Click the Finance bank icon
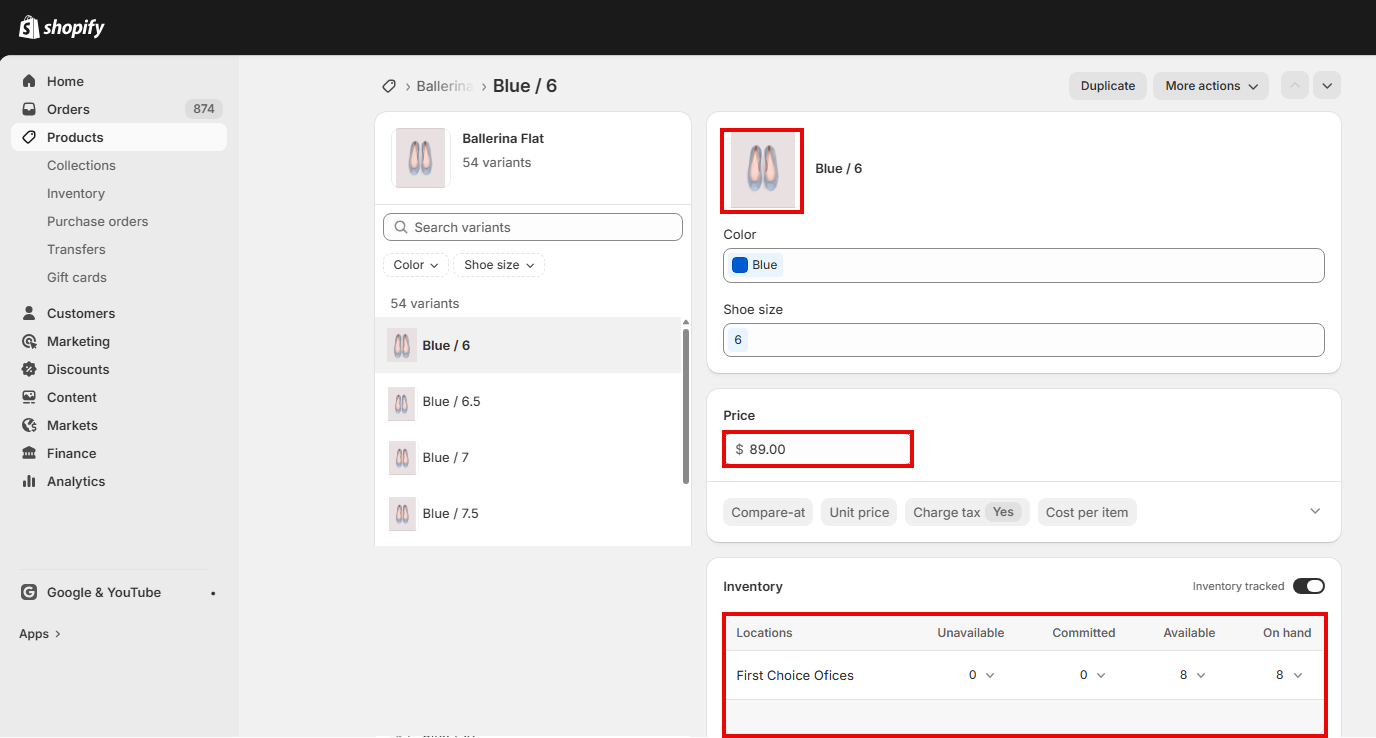1376x738 pixels. click(29, 453)
